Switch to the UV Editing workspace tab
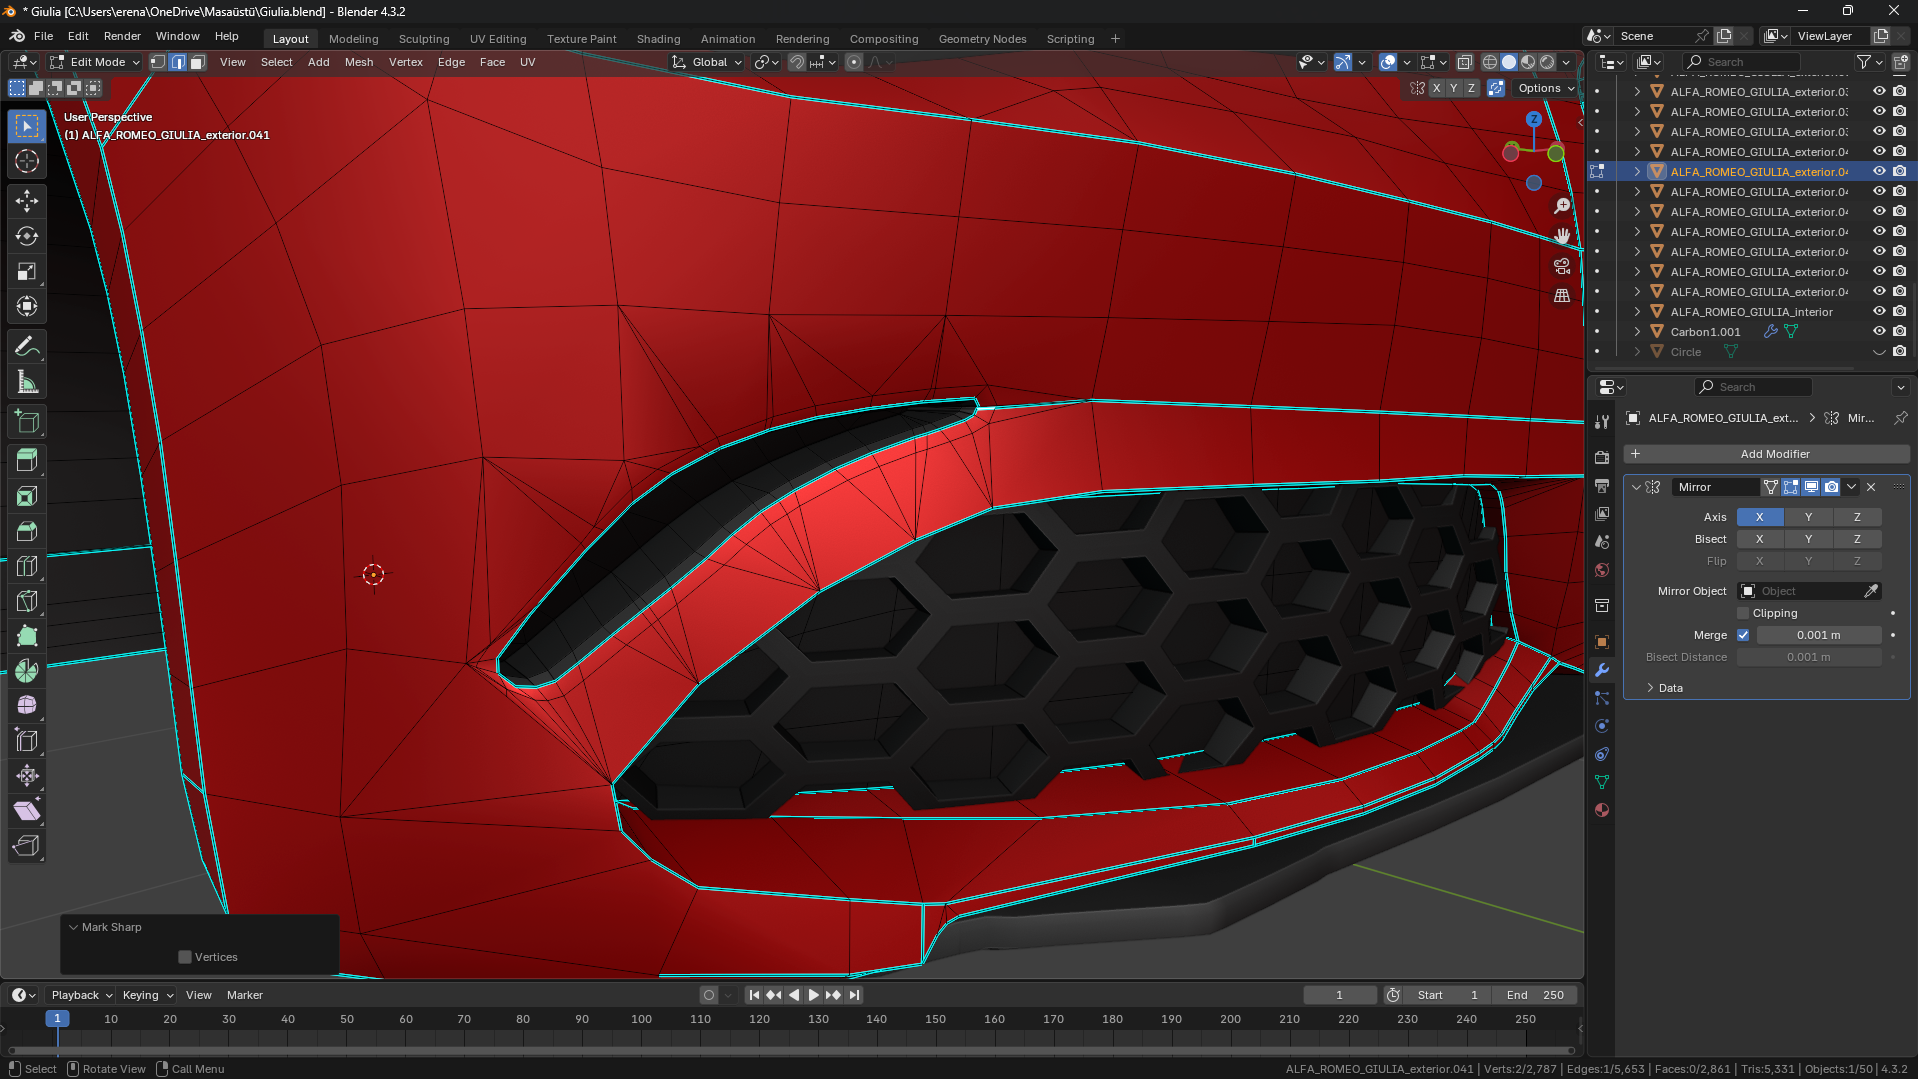This screenshot has width=1918, height=1079. tap(498, 39)
